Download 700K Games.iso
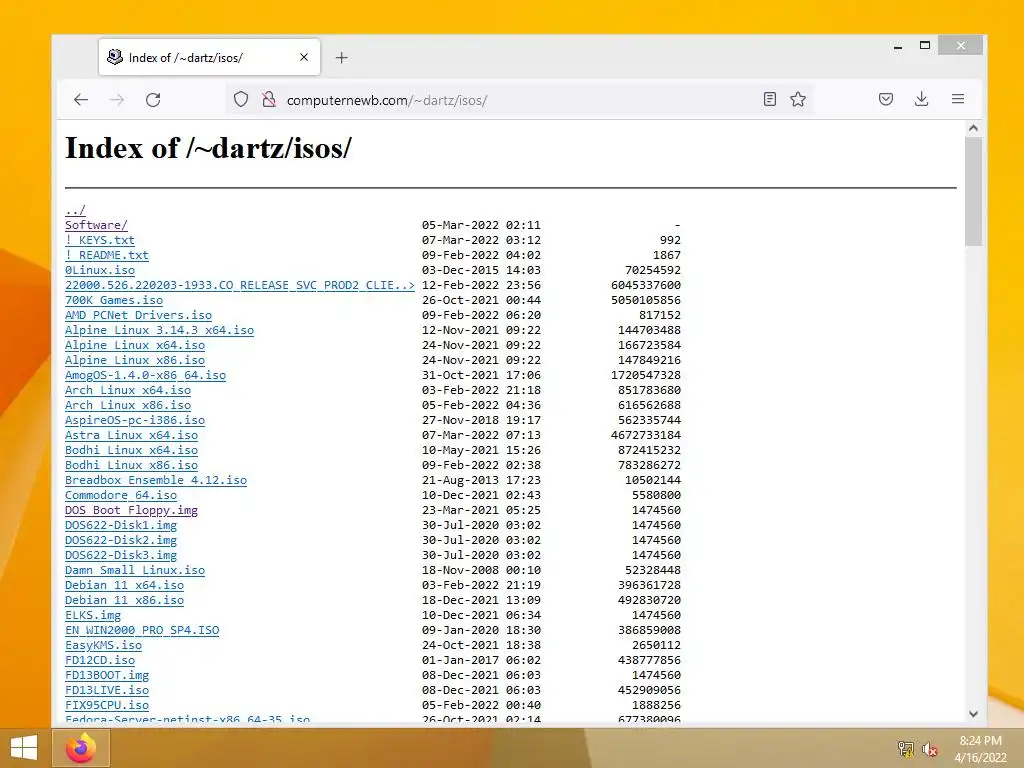The width and height of the screenshot is (1024, 768). click(114, 300)
